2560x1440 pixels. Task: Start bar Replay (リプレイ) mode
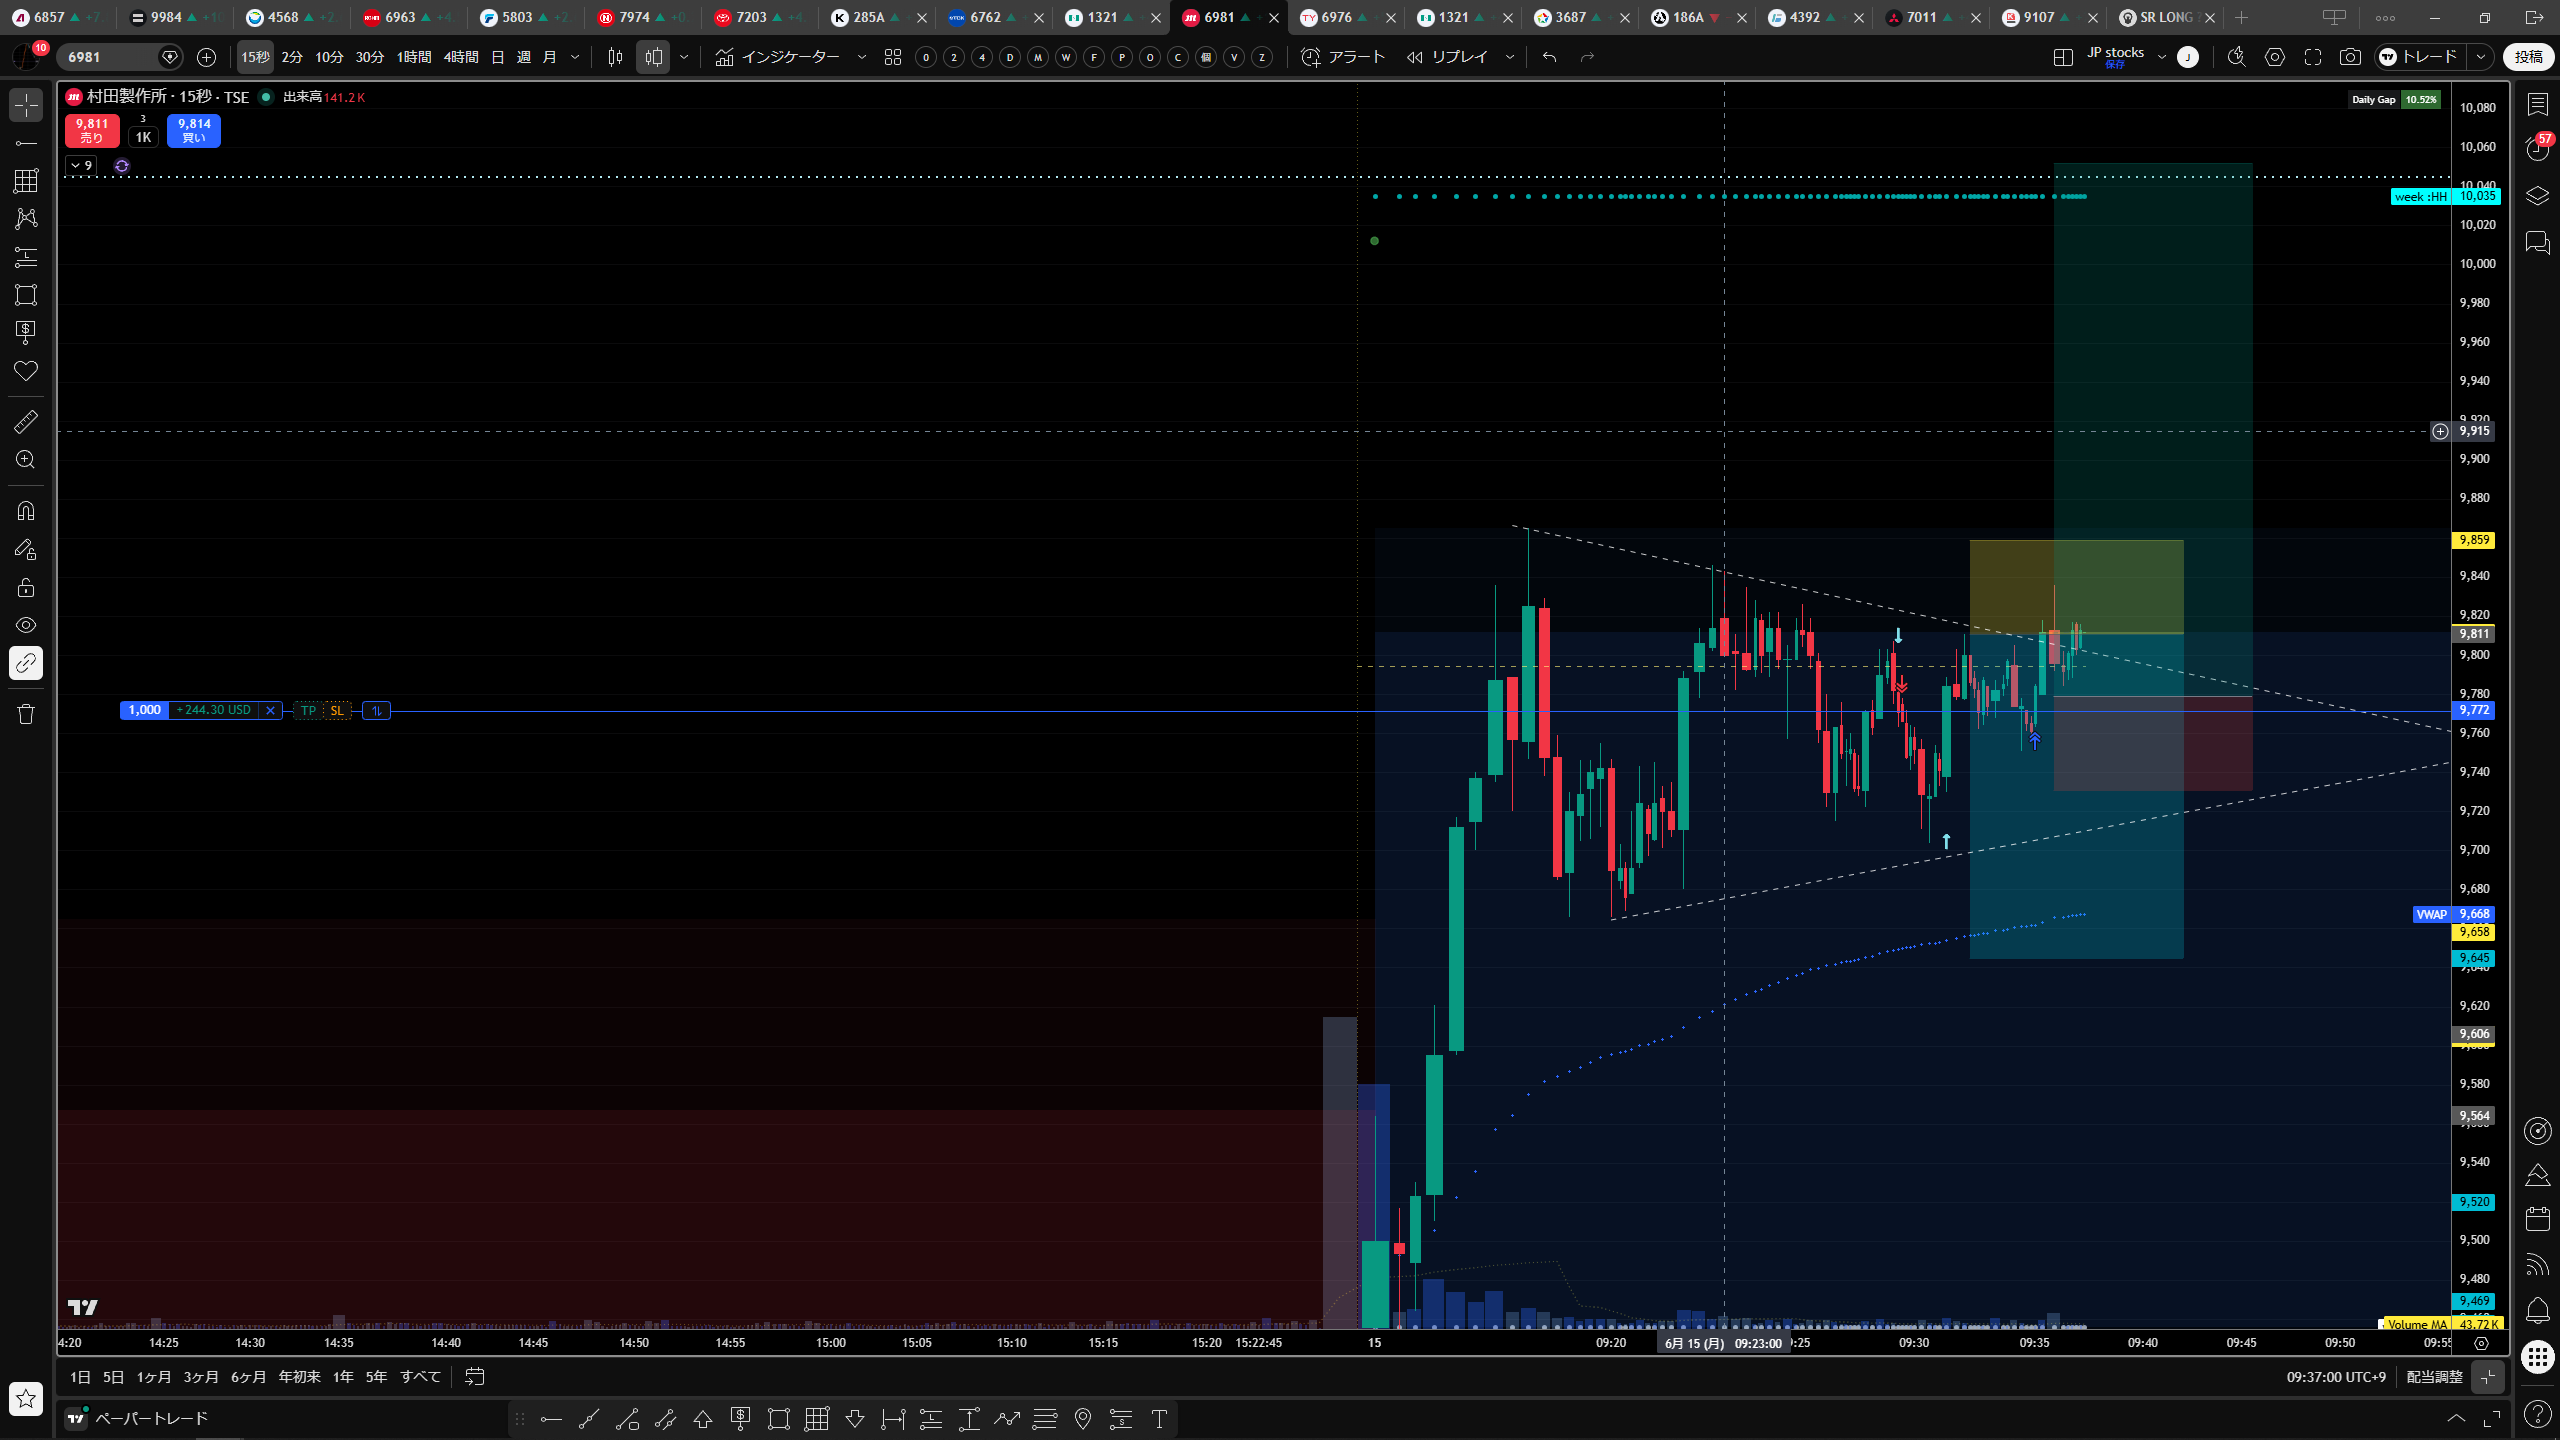(1447, 57)
